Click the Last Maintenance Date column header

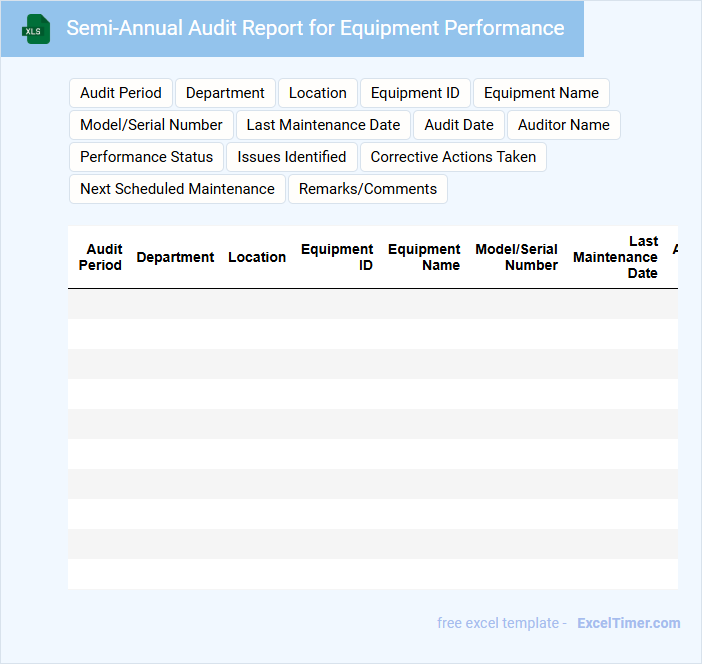click(616, 257)
